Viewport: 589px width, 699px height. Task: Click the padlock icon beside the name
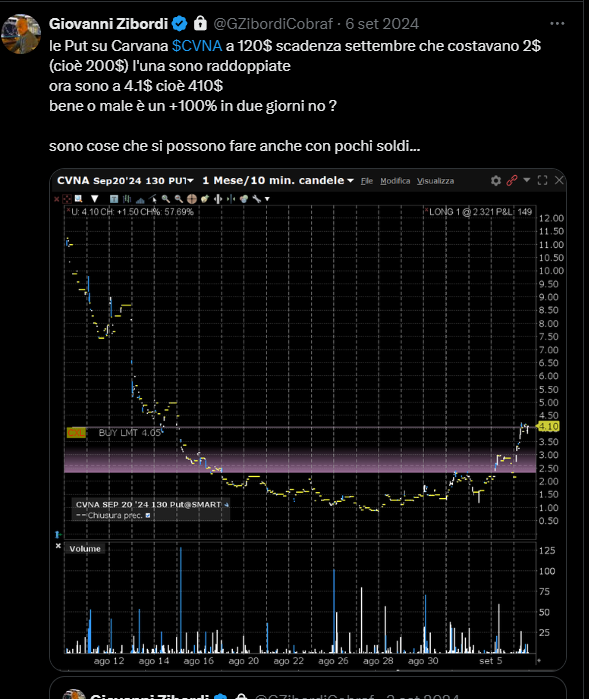(x=200, y=23)
